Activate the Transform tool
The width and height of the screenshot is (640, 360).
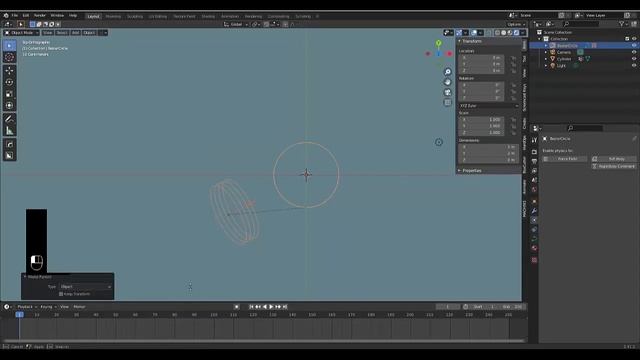click(9, 106)
